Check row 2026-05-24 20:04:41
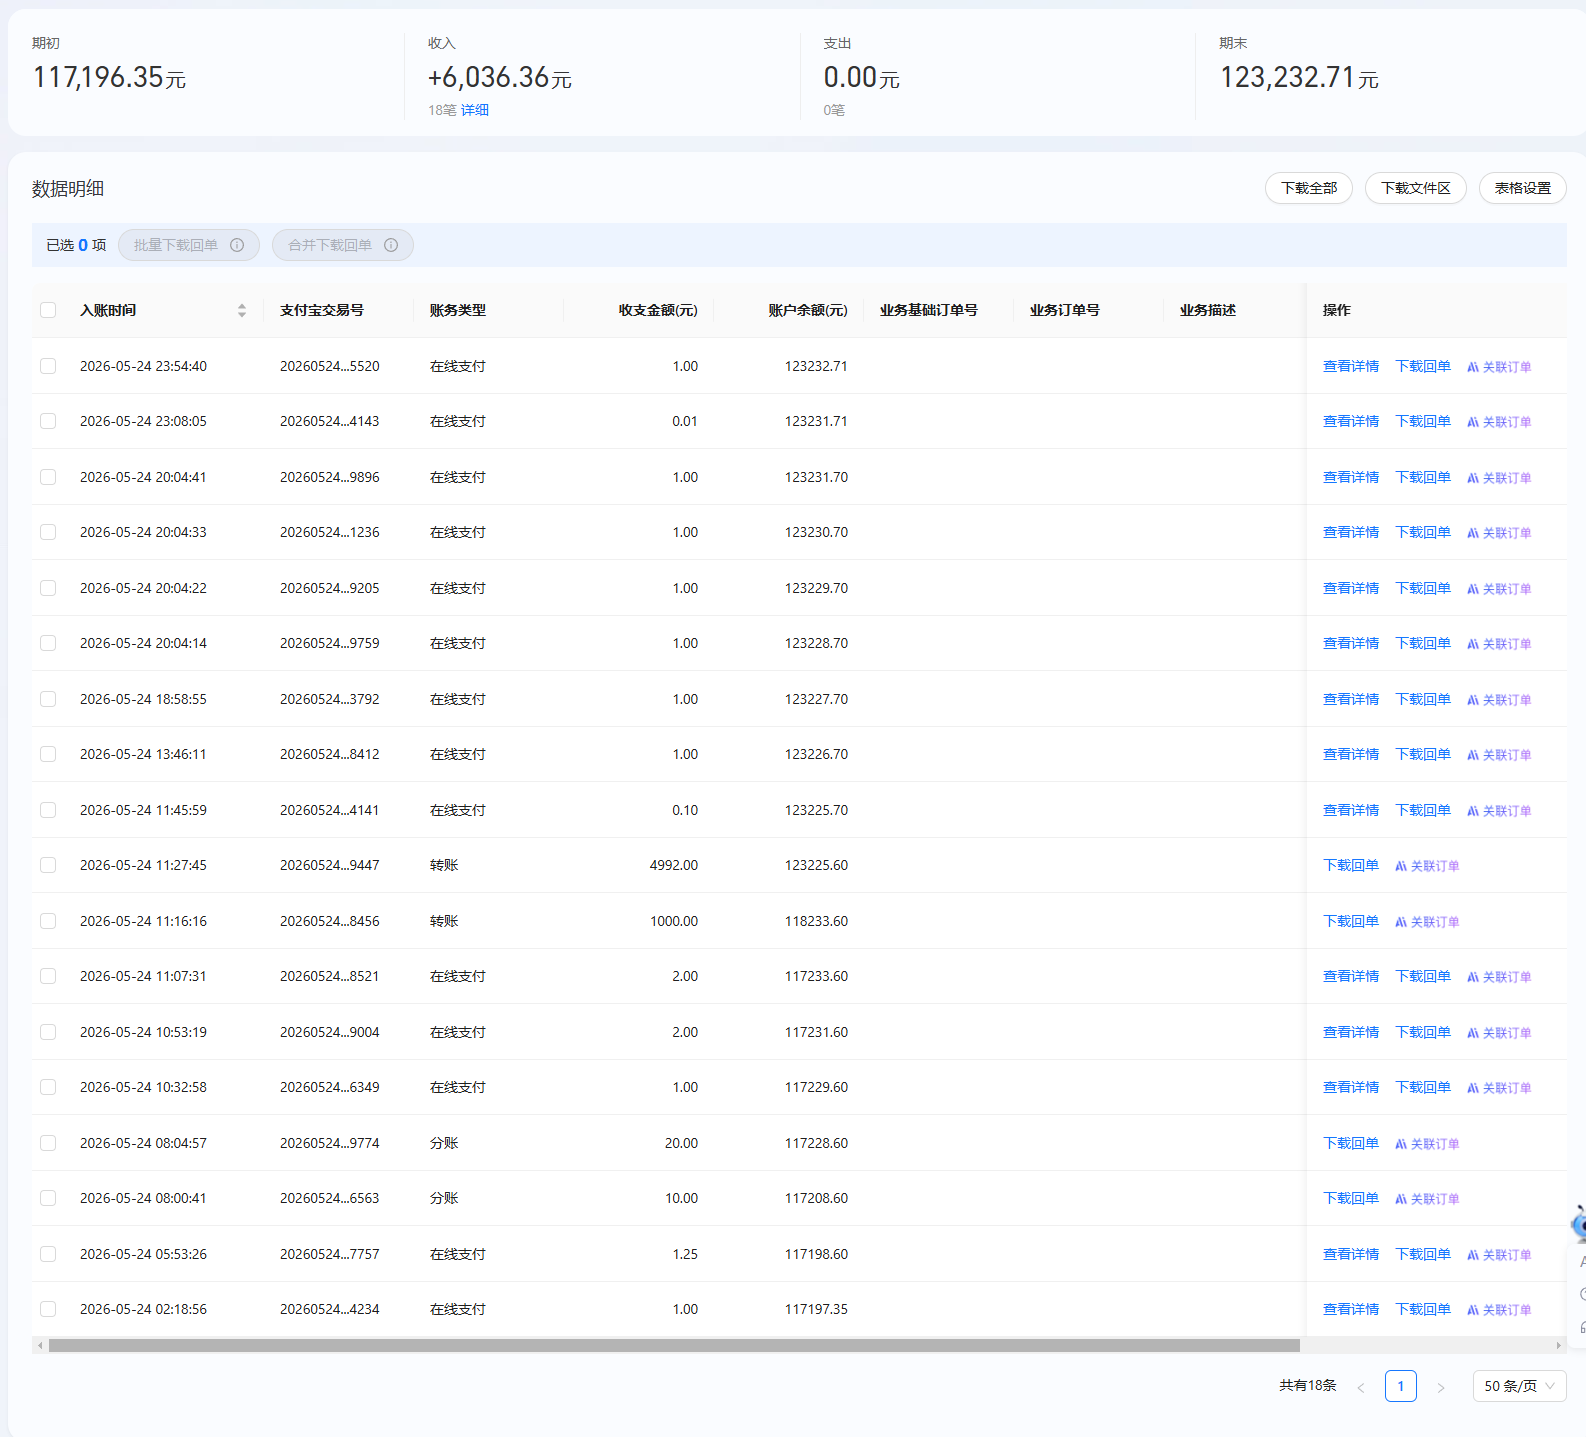The width and height of the screenshot is (1586, 1437). tap(48, 477)
